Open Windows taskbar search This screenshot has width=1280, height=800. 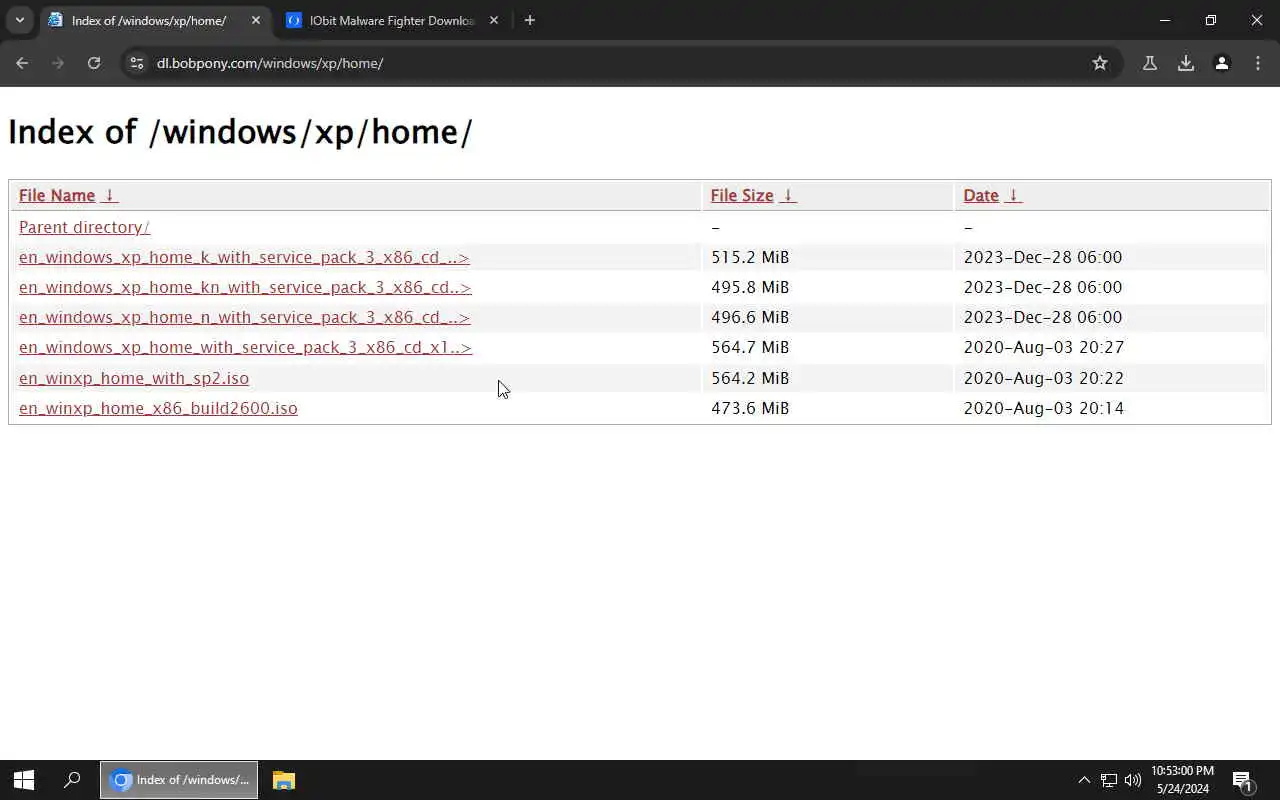(72, 780)
